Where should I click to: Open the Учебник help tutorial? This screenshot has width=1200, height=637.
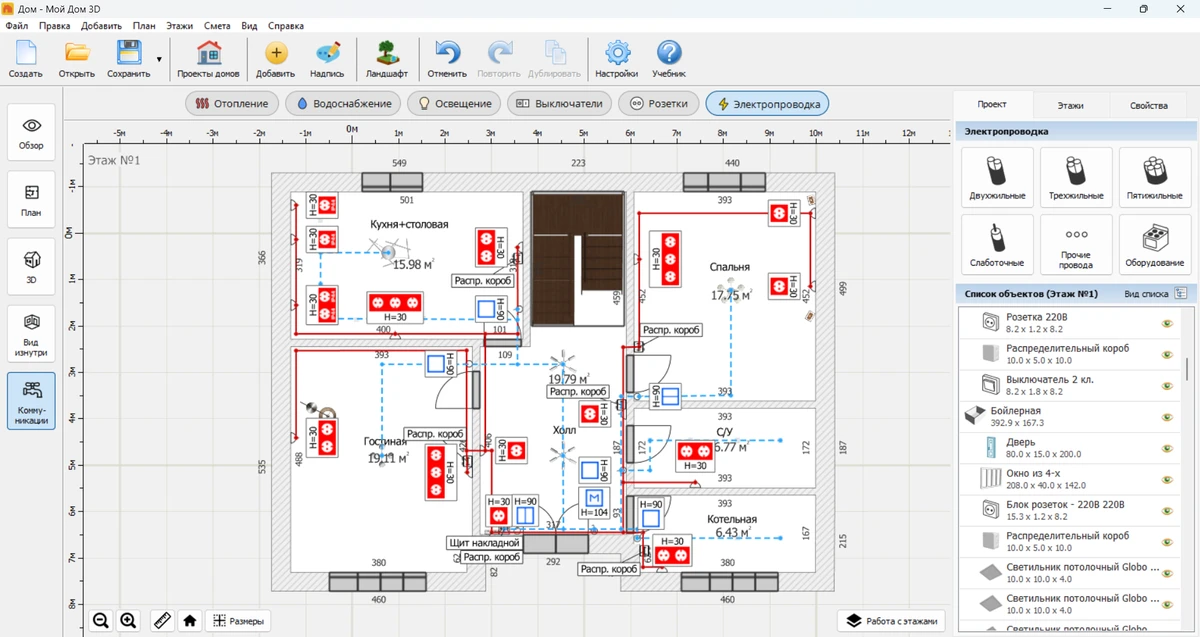[x=669, y=59]
